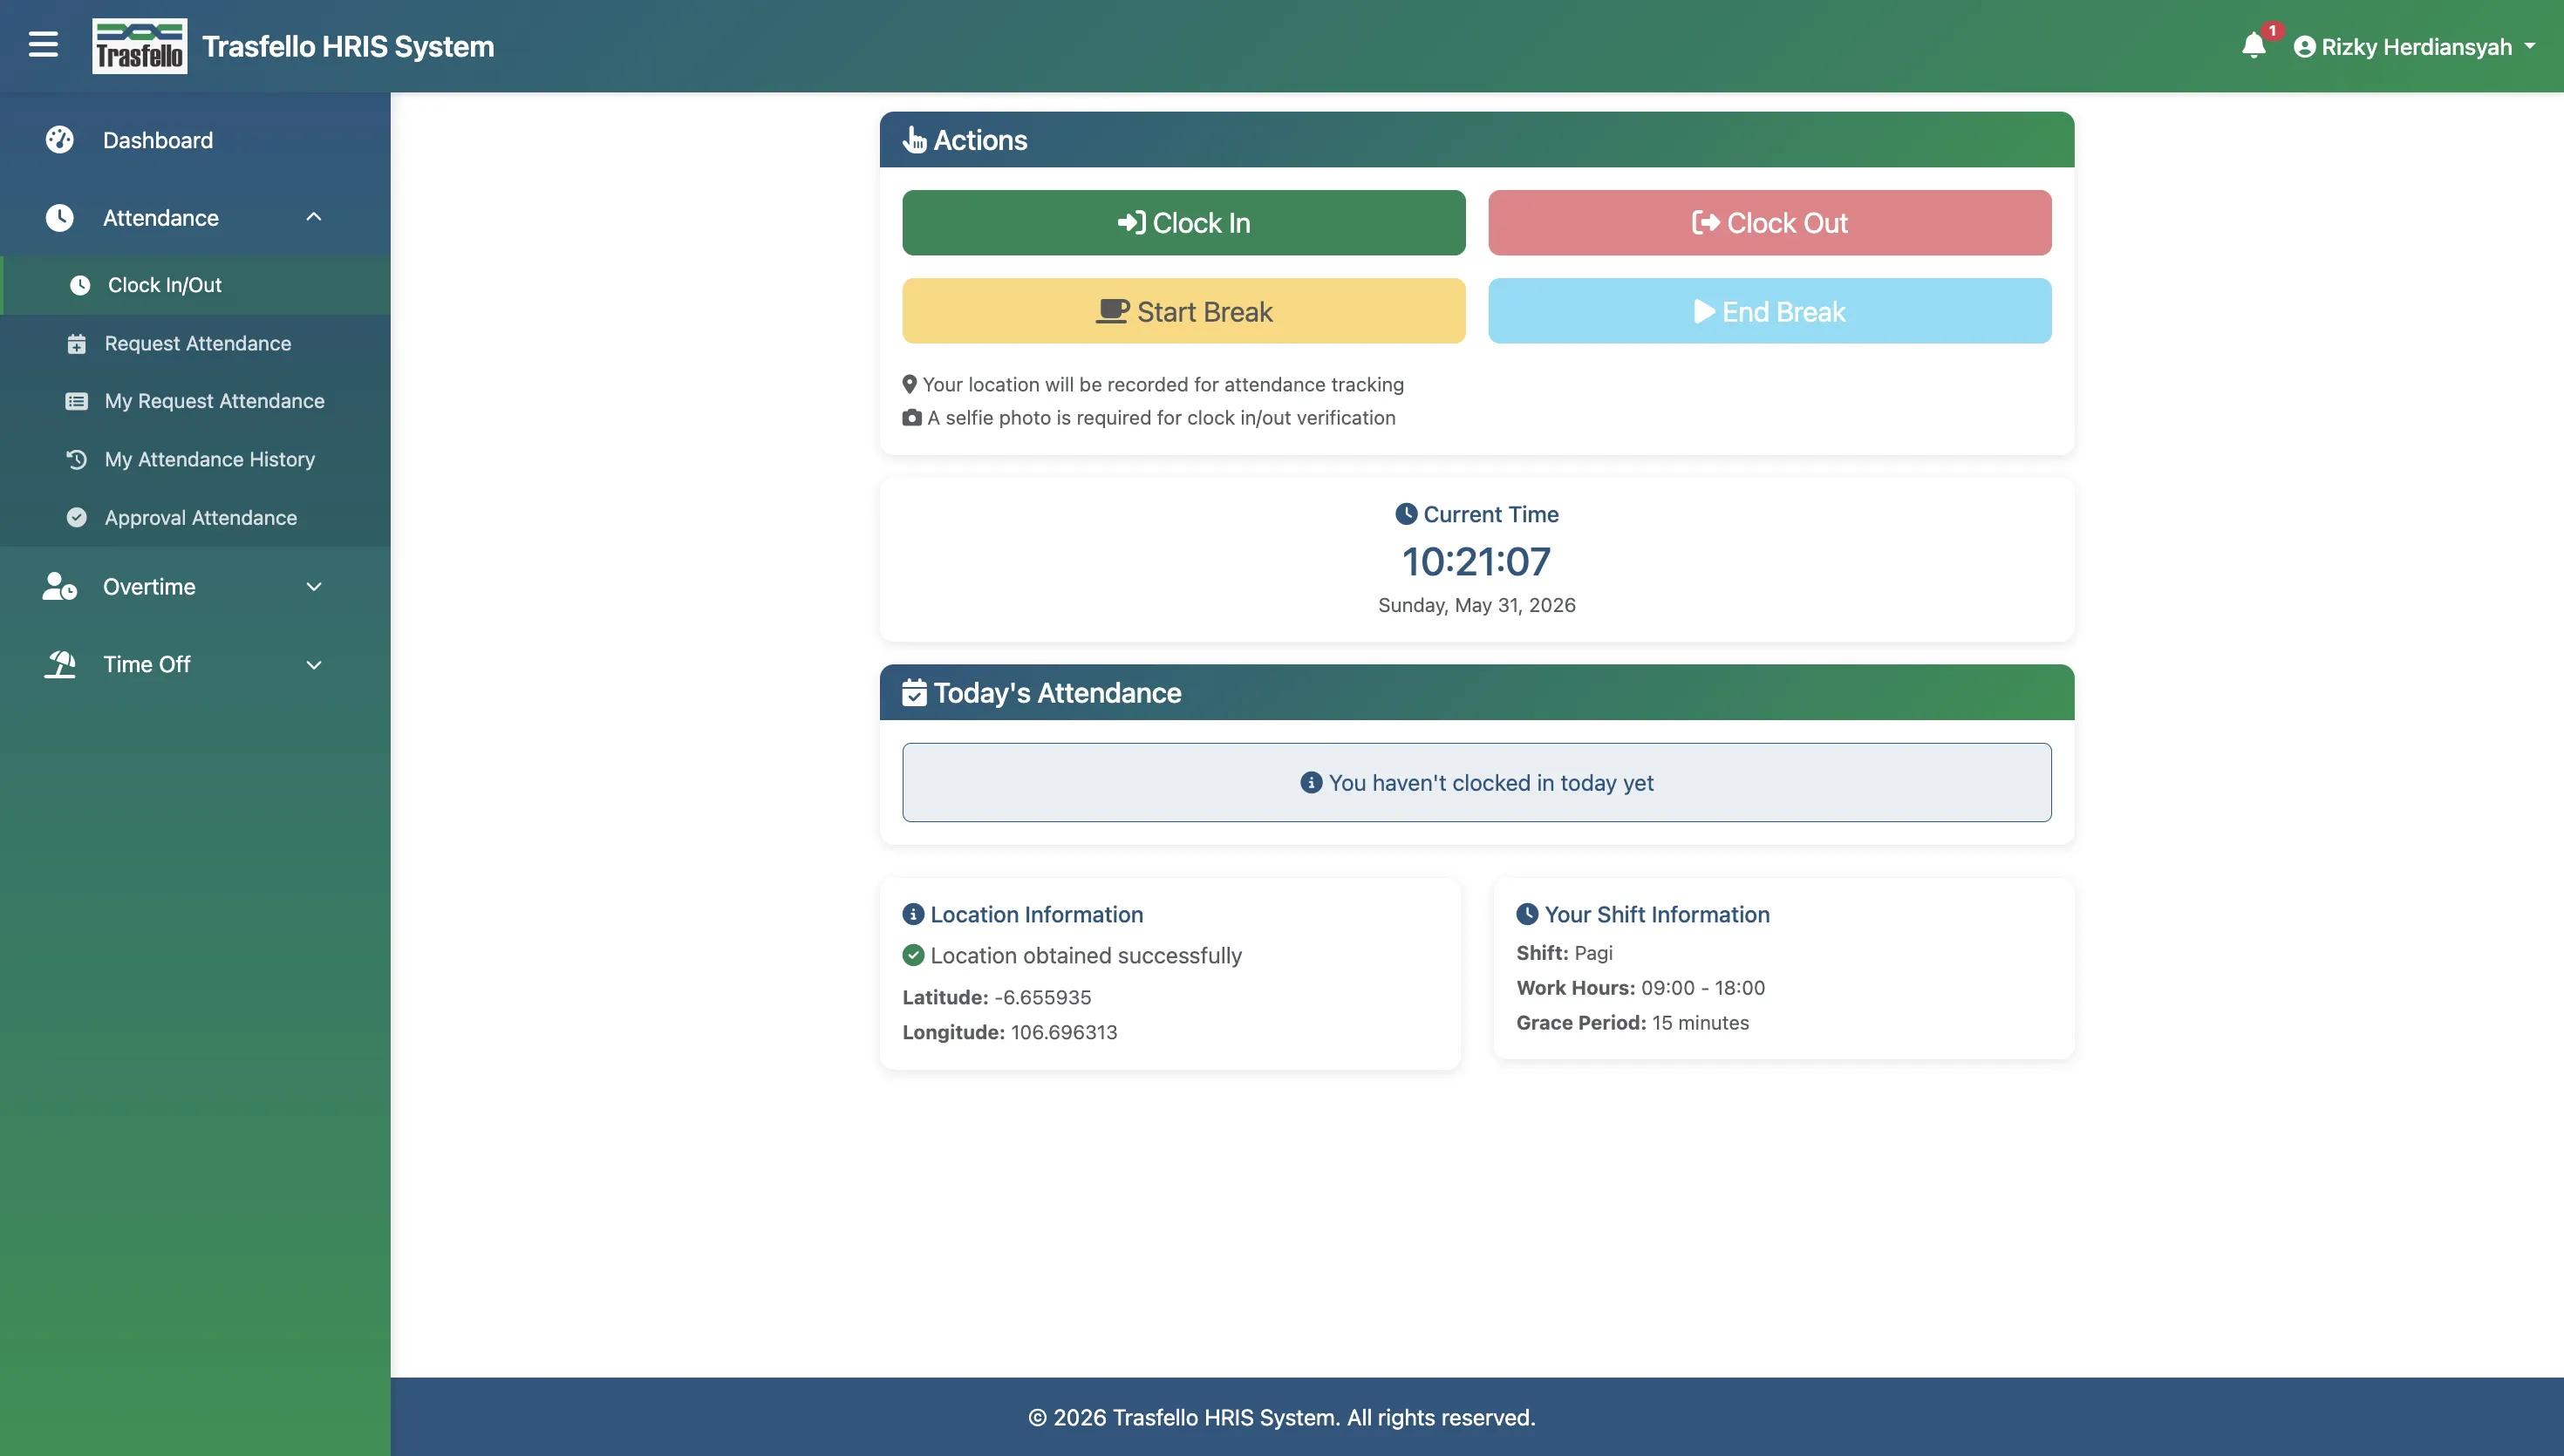2564x1456 pixels.
Task: Click the Trasfello HRIS System title
Action: pos(348,46)
